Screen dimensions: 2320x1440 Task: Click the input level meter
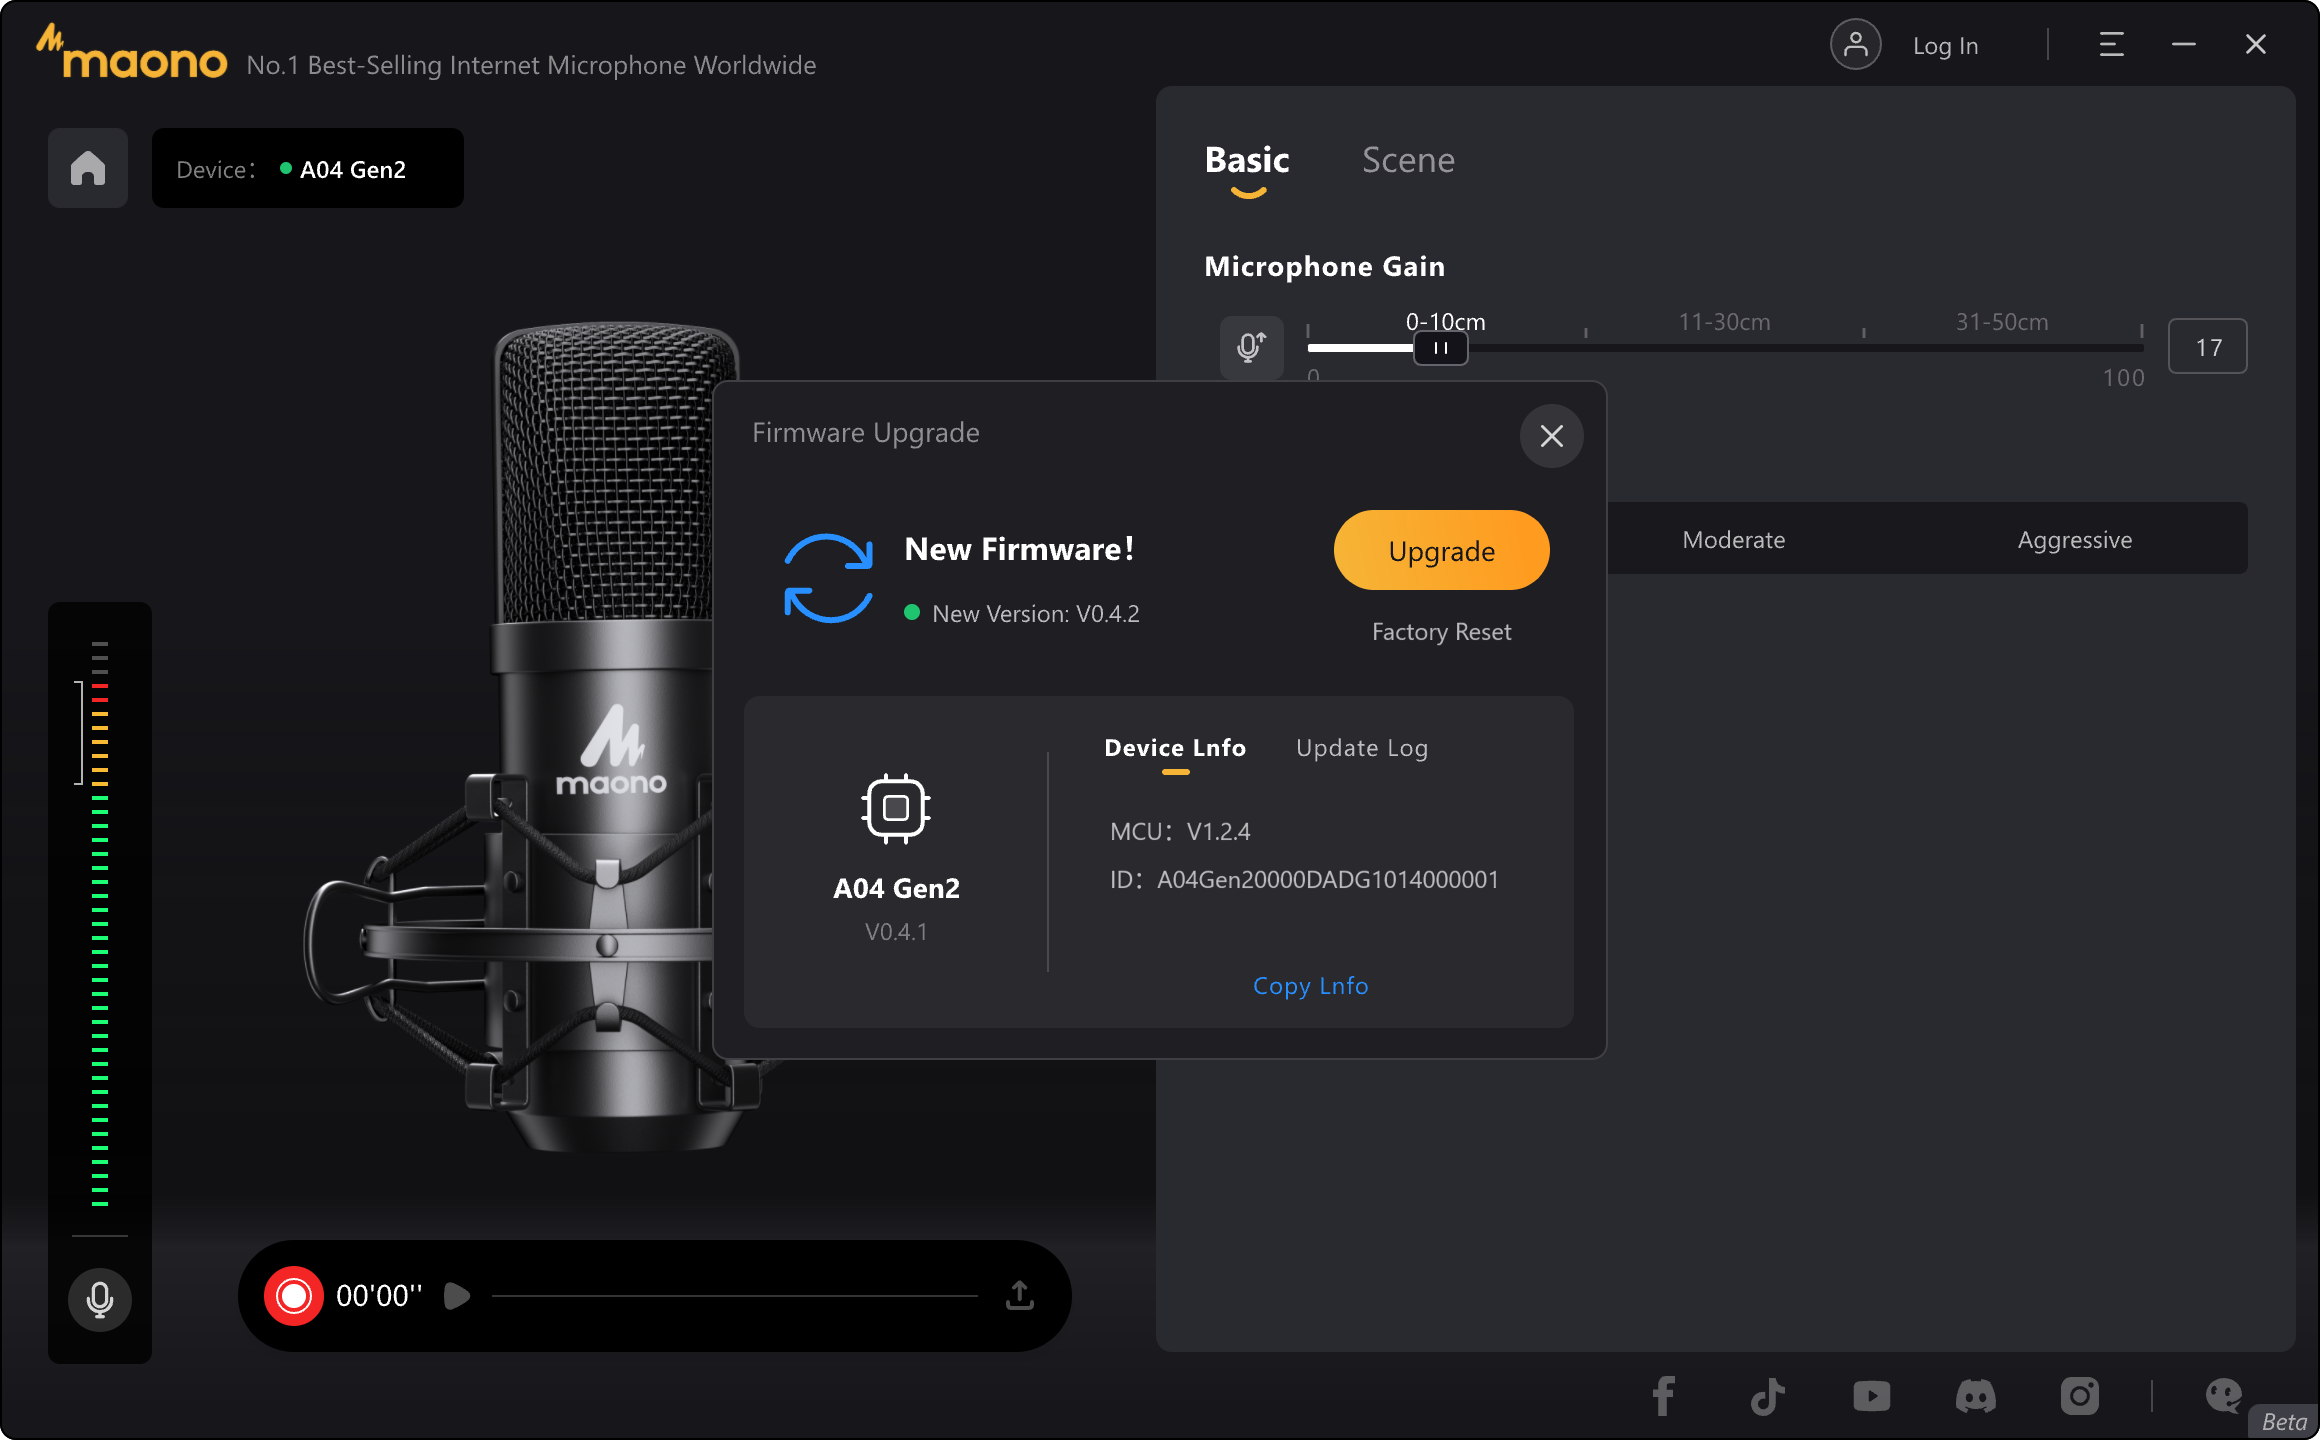point(100,925)
